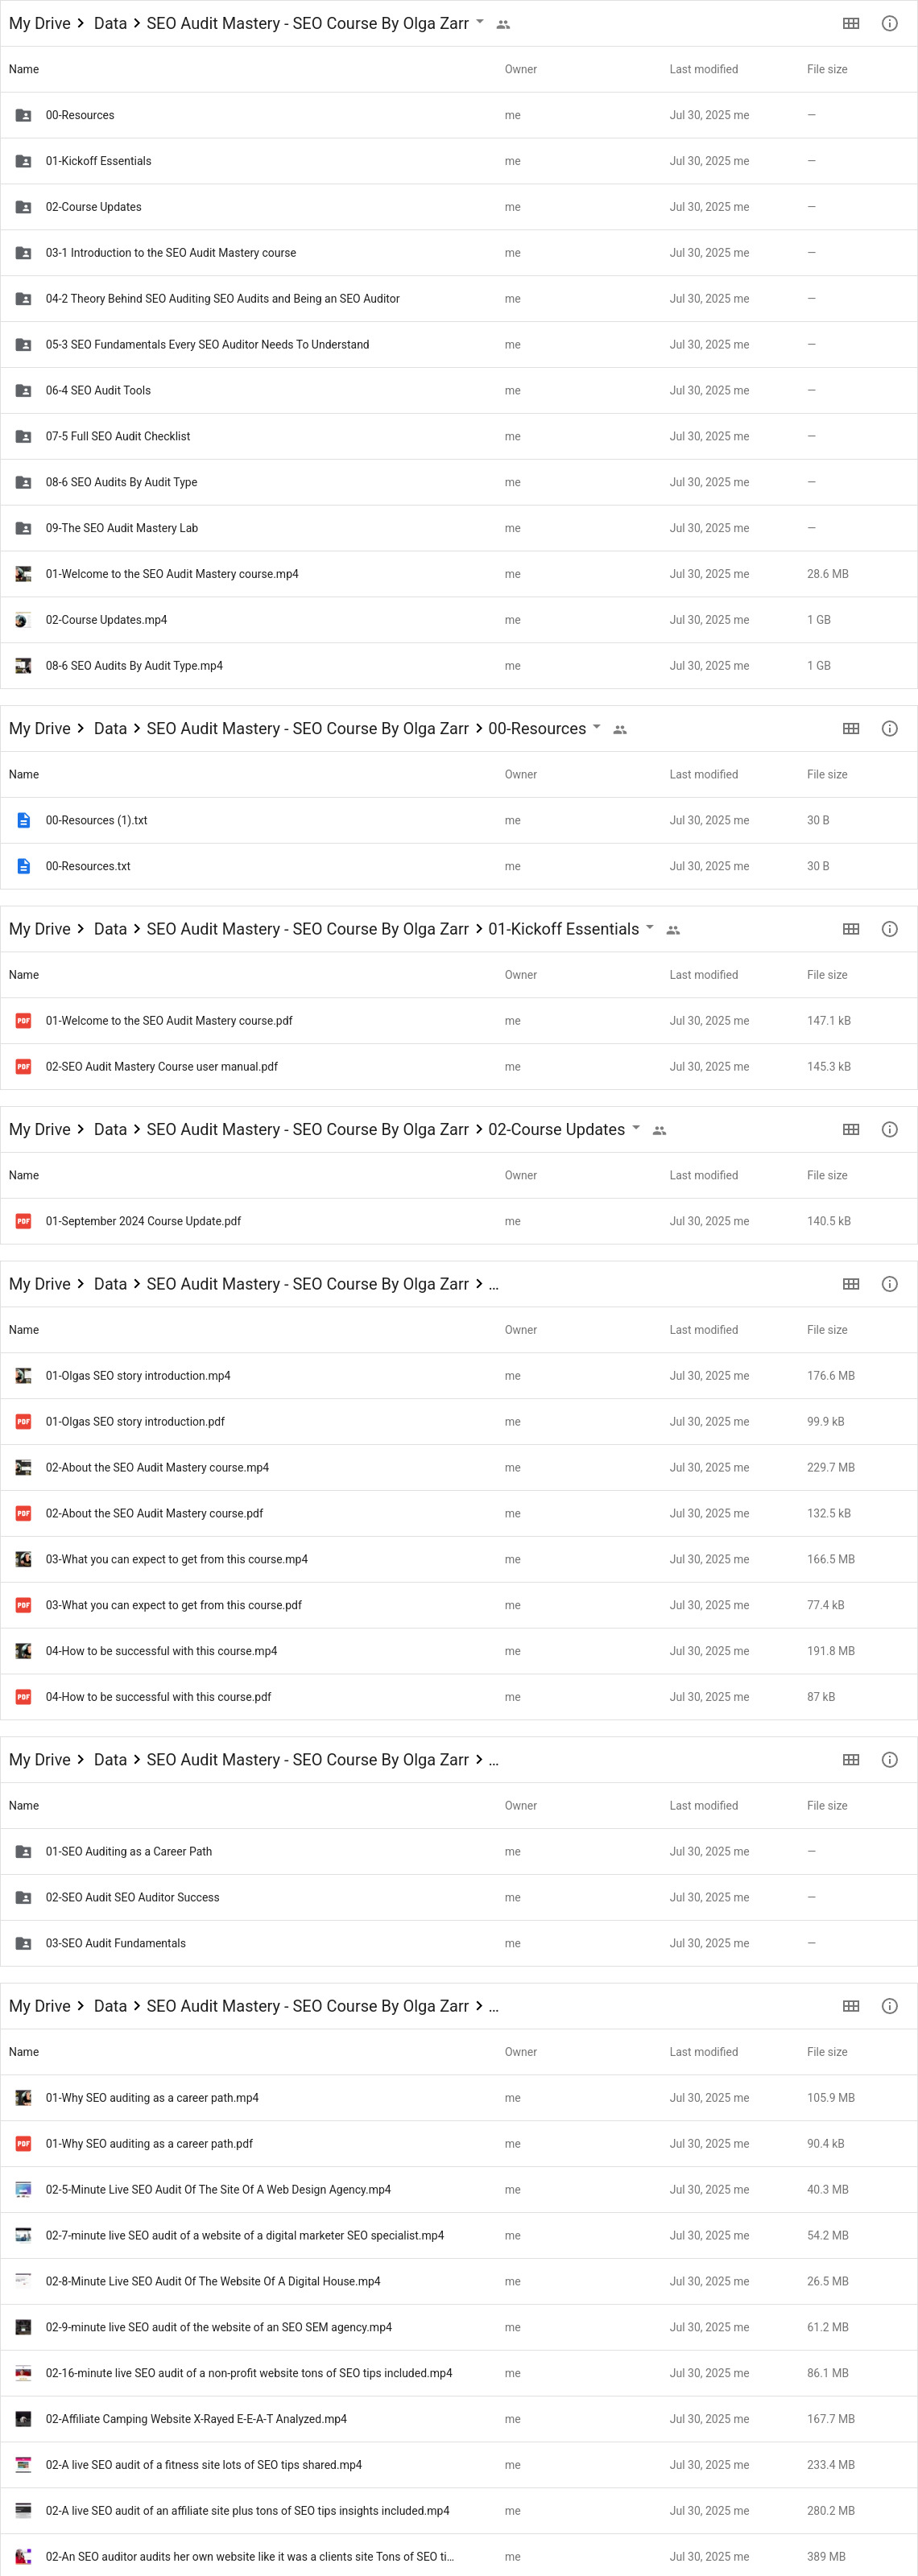
Task: Click the document icon of 00-Resources.txt
Action: click(x=23, y=866)
